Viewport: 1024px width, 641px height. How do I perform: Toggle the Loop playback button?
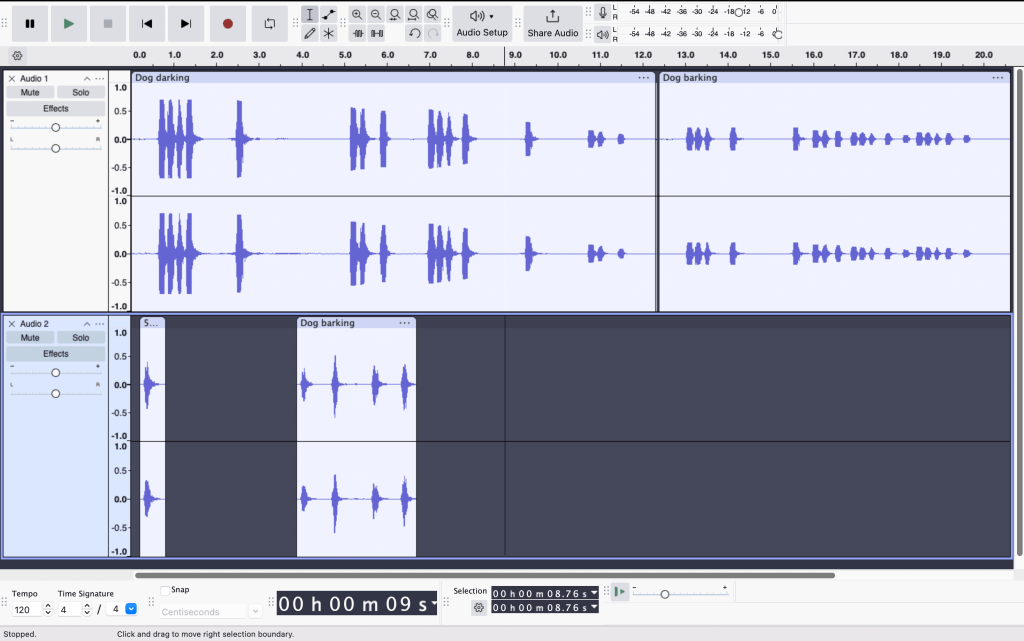[x=269, y=23]
